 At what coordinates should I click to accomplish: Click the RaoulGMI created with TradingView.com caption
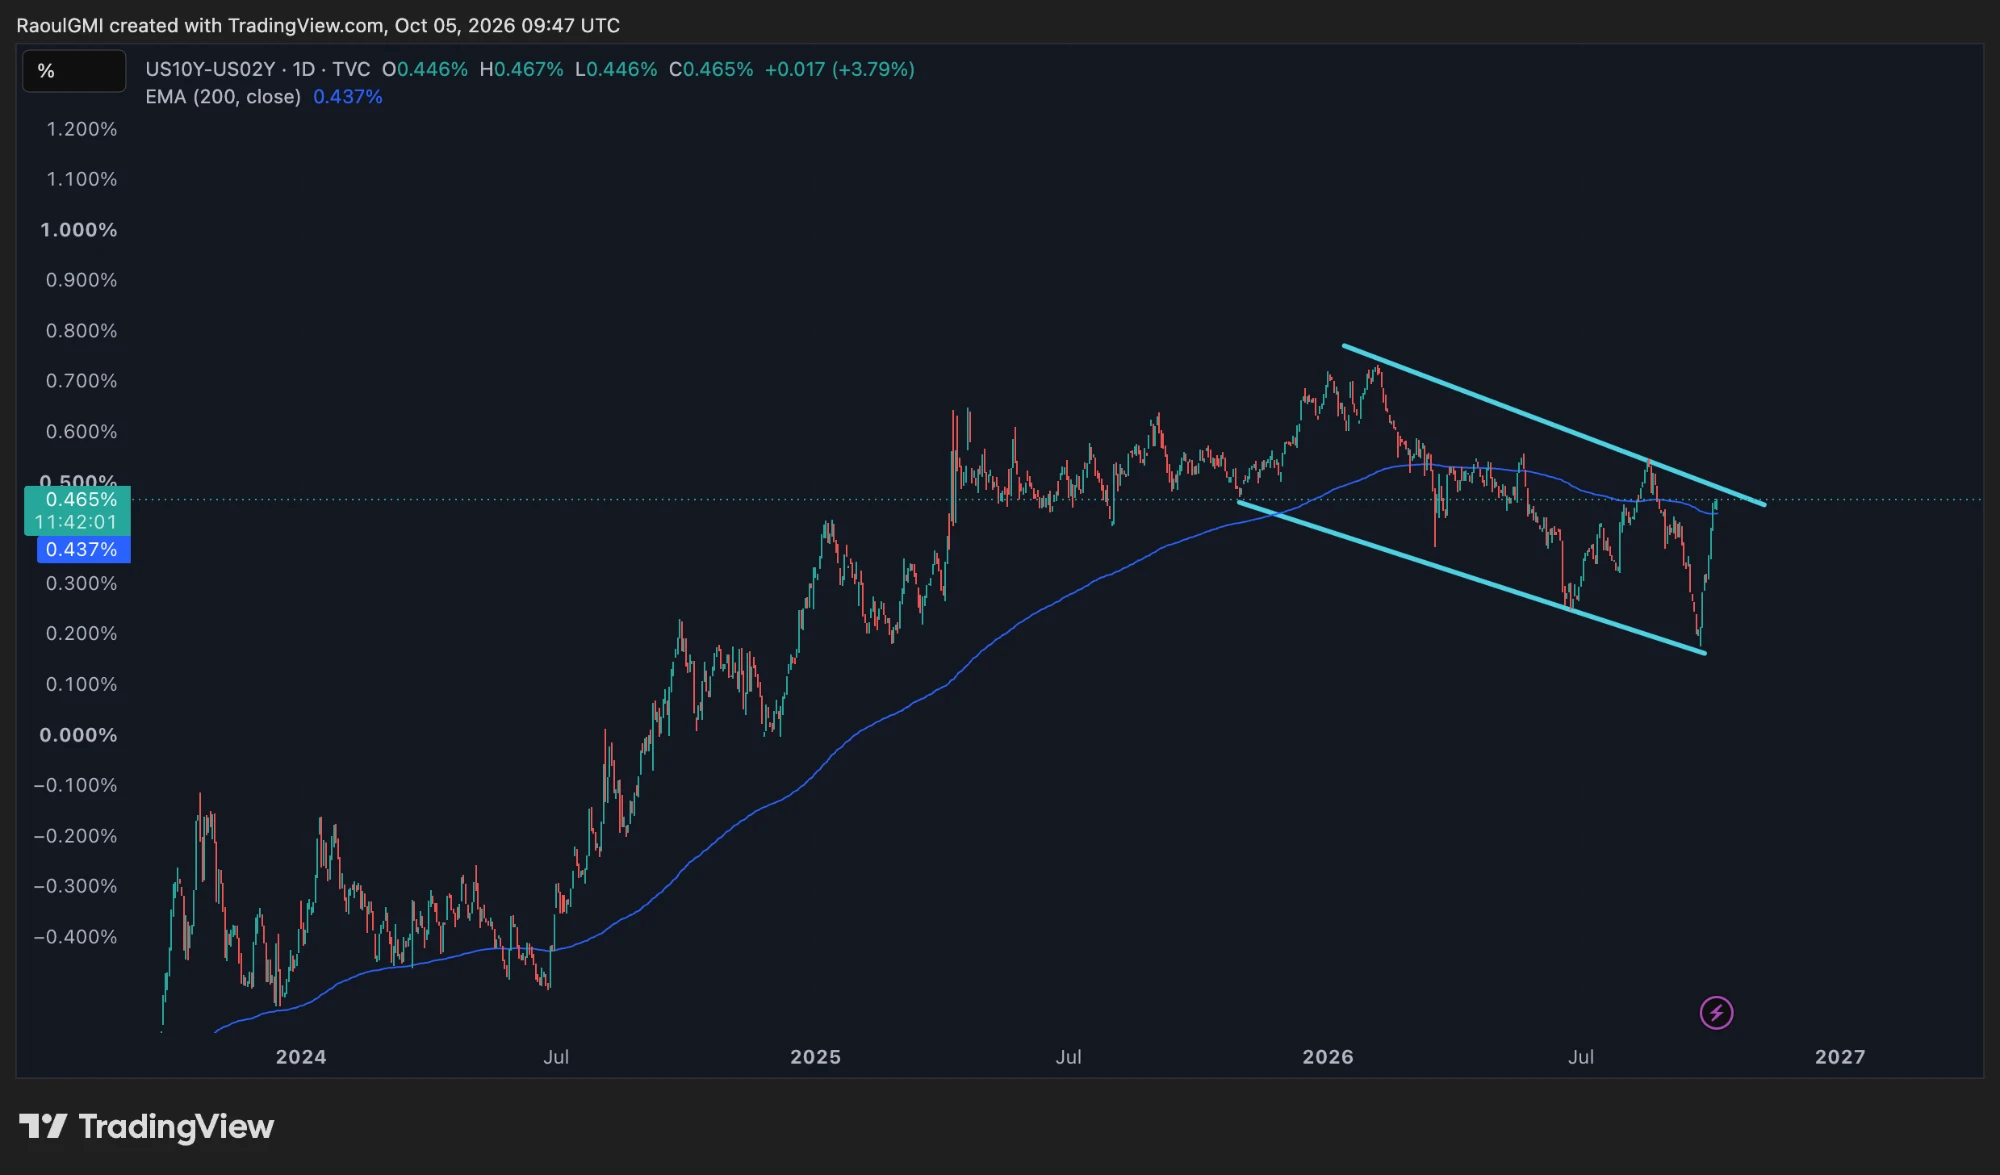[318, 25]
